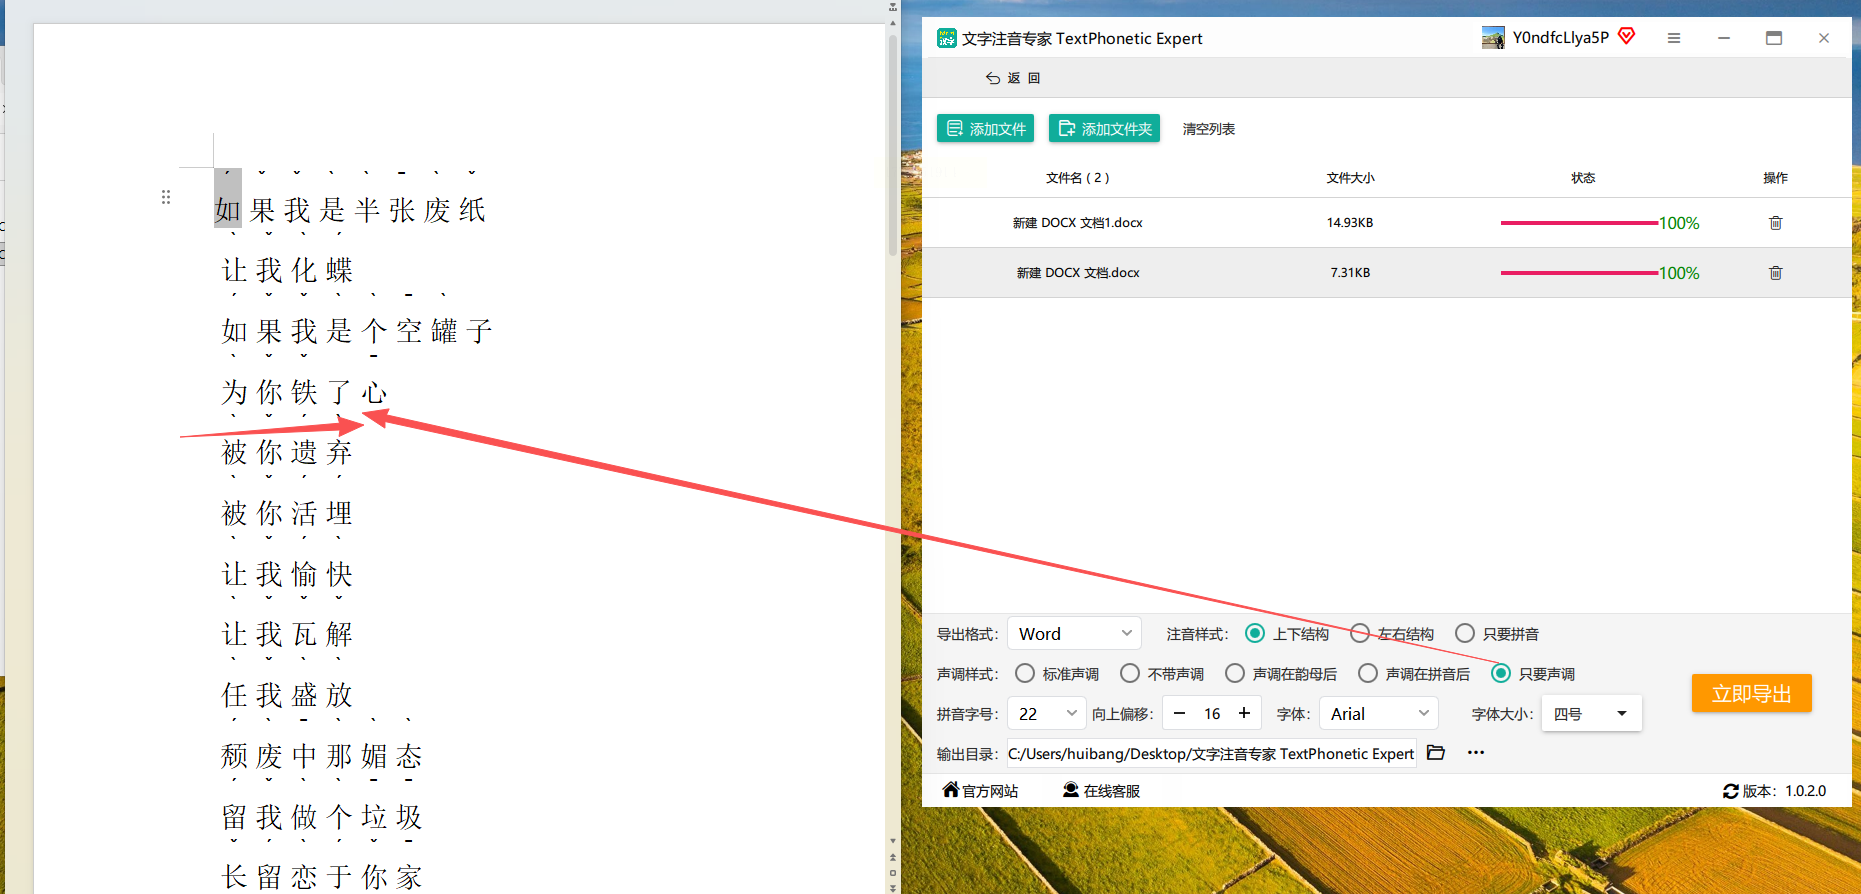Click the version refresh icon
Screen dimensions: 1861x894
(1730, 791)
